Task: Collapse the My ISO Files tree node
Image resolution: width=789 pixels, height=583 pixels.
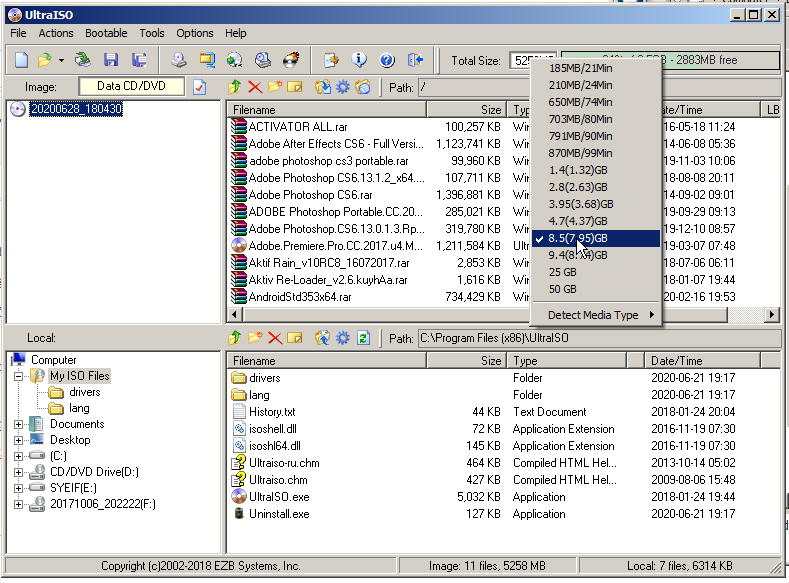Action: pyautogui.click(x=19, y=376)
